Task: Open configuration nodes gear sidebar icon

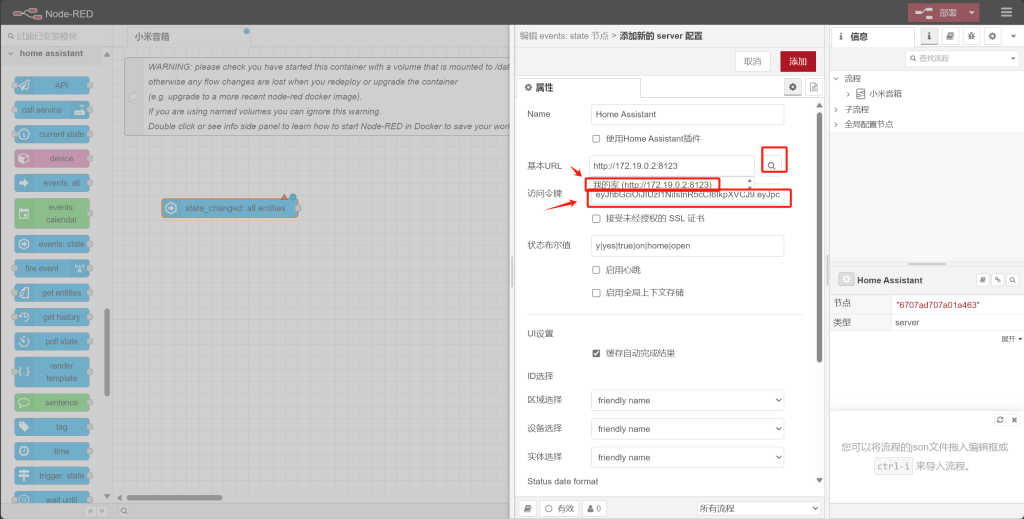Action: tap(992, 37)
